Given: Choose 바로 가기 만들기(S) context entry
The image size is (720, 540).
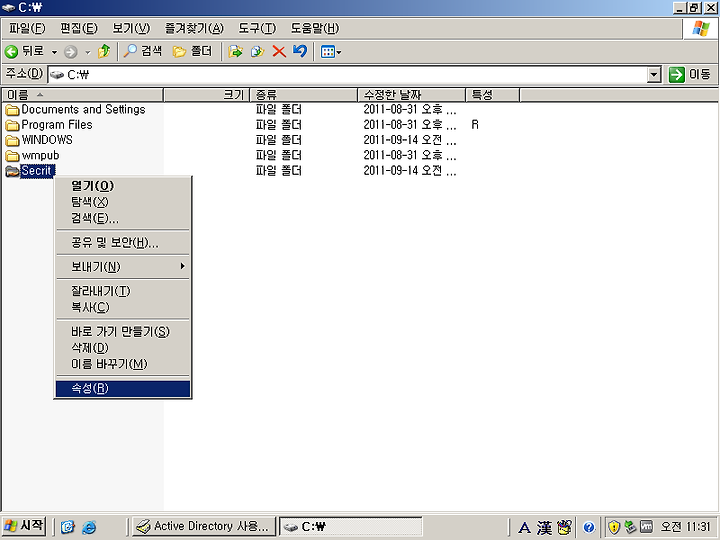Looking at the screenshot, I should coord(123,331).
